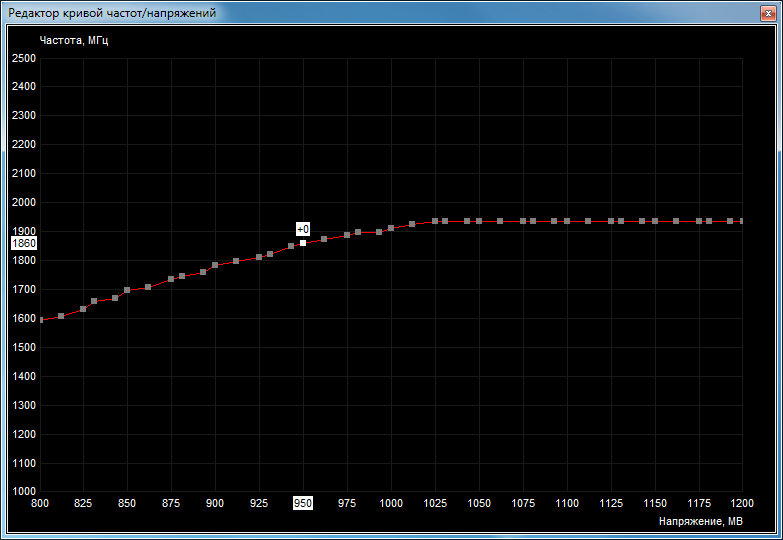Image resolution: width=783 pixels, height=540 pixels.
Task: Click the curve point at 900 mV
Action: point(215,265)
